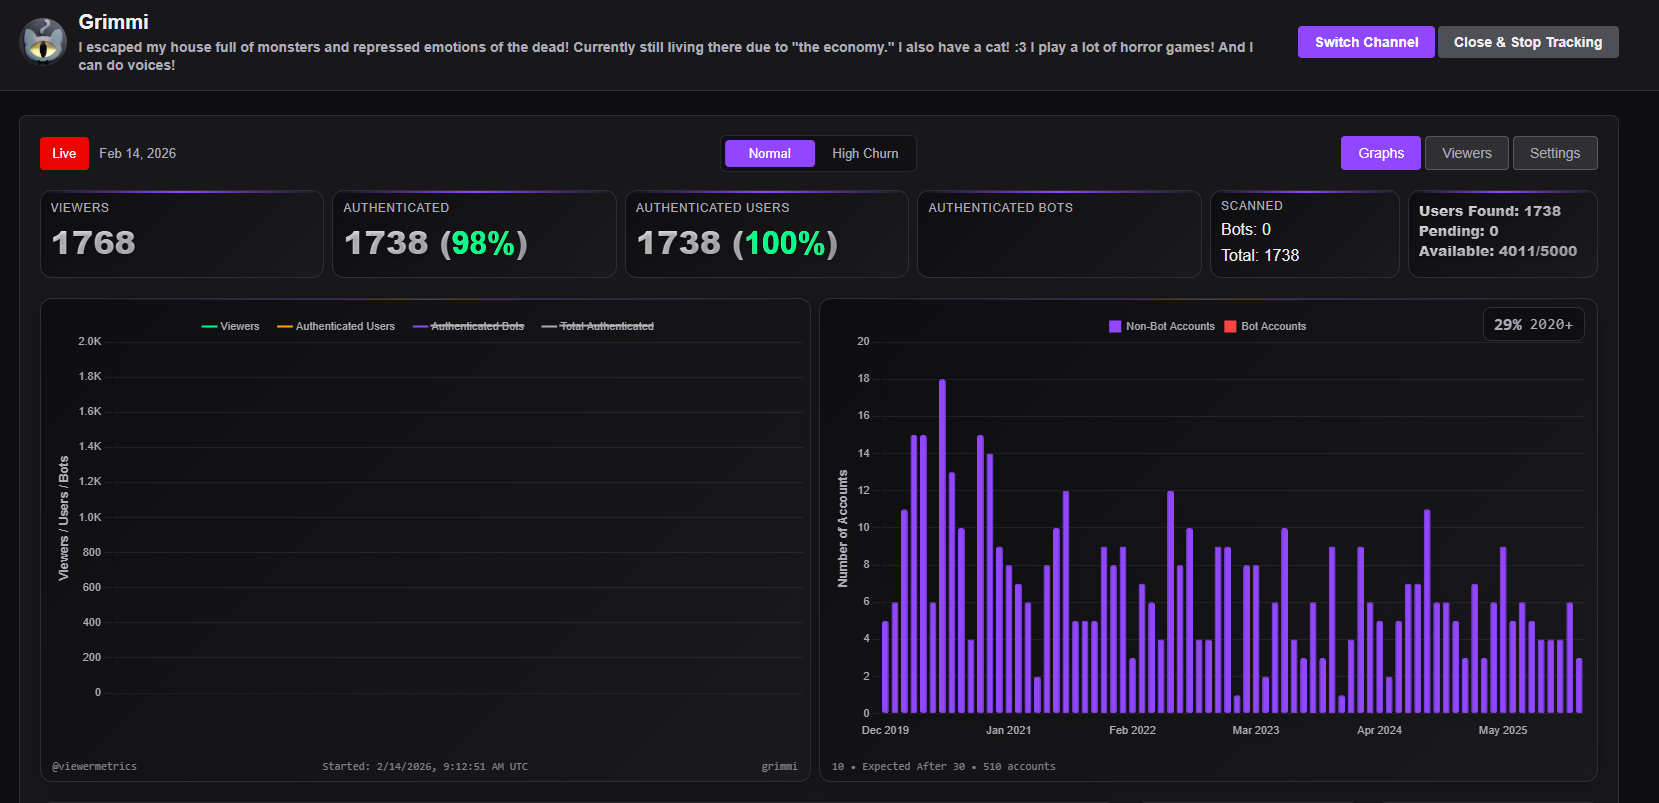Toggle Non-Bot Accounts in bar chart legend
Image resolution: width=1659 pixels, height=803 pixels.
pyautogui.click(x=1162, y=326)
